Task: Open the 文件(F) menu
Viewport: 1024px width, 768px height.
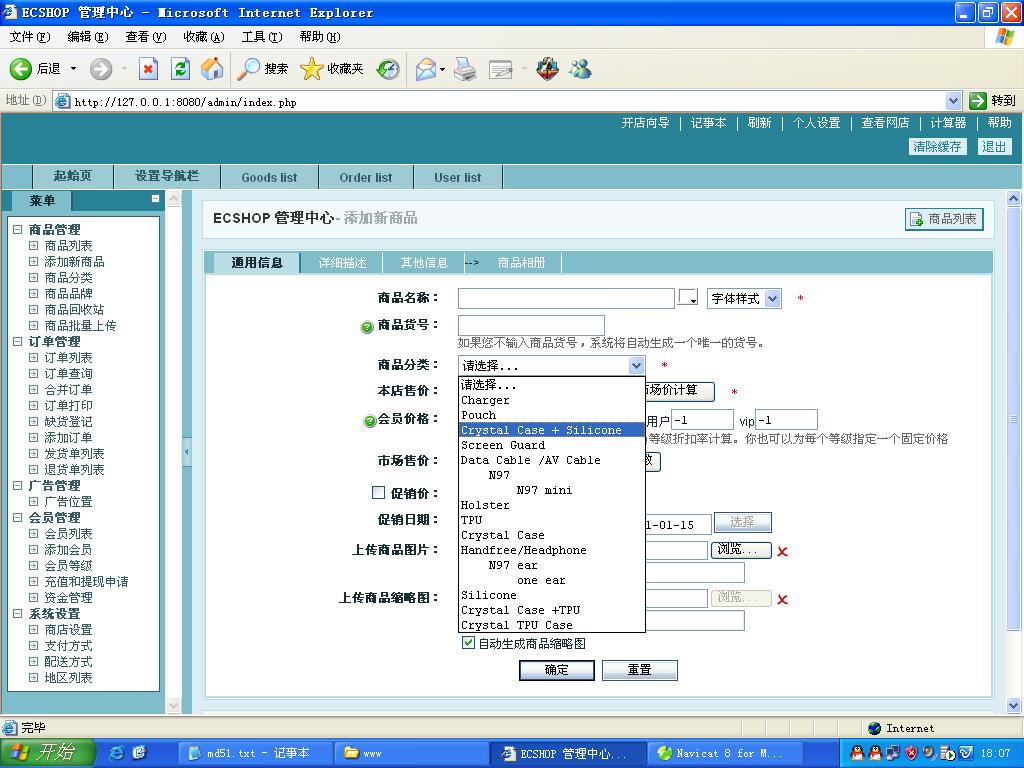Action: pyautogui.click(x=30, y=37)
